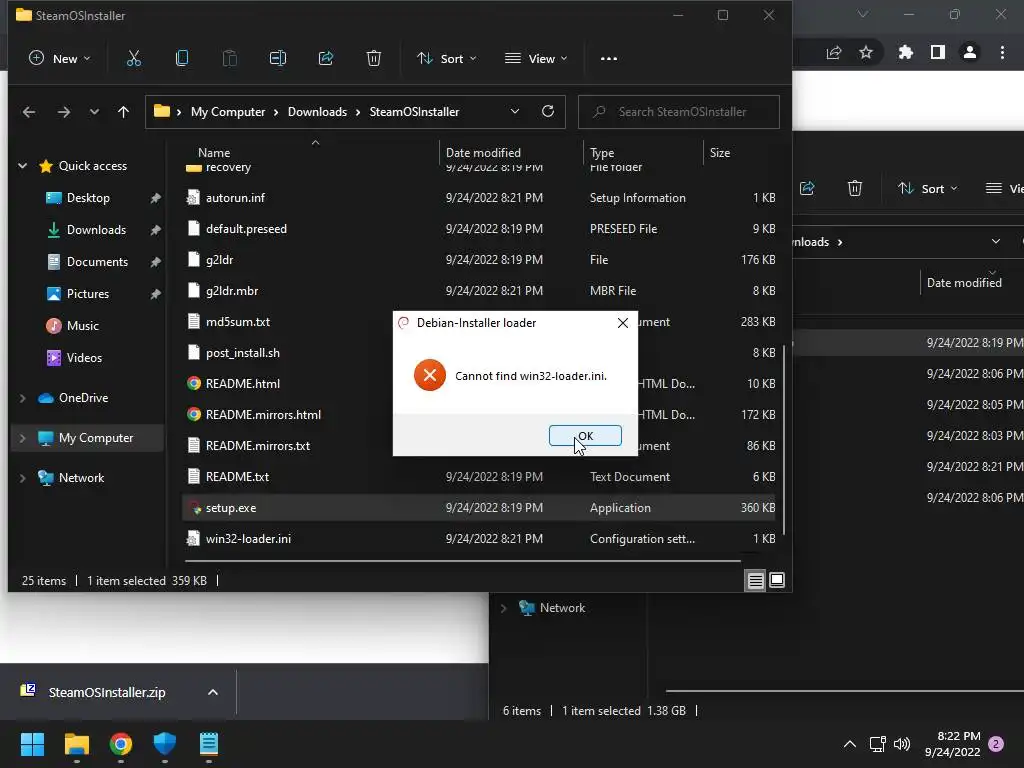Select Music in Quick access
The width and height of the screenshot is (1024, 768).
pos(82,326)
